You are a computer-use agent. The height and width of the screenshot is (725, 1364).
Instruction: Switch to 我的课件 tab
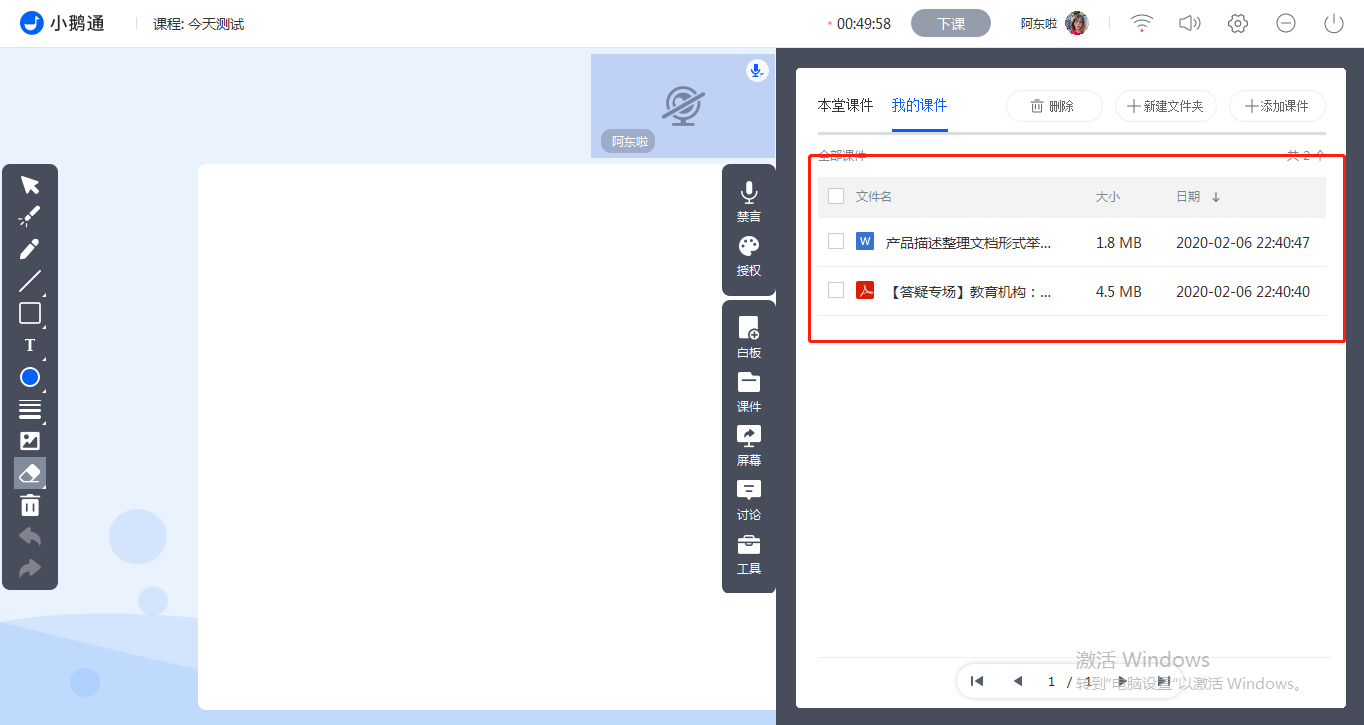pos(920,105)
